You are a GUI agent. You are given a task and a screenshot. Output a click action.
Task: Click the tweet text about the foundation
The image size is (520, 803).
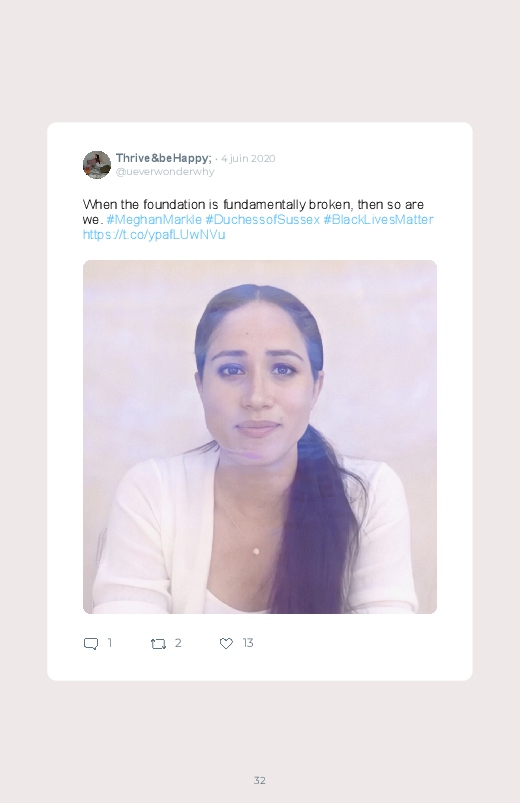coord(253,205)
